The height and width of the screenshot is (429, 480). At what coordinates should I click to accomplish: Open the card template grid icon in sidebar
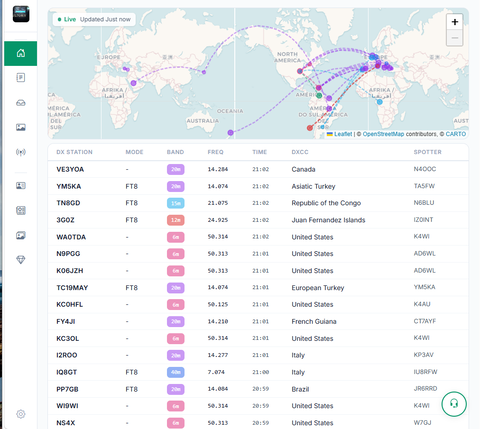(x=21, y=210)
